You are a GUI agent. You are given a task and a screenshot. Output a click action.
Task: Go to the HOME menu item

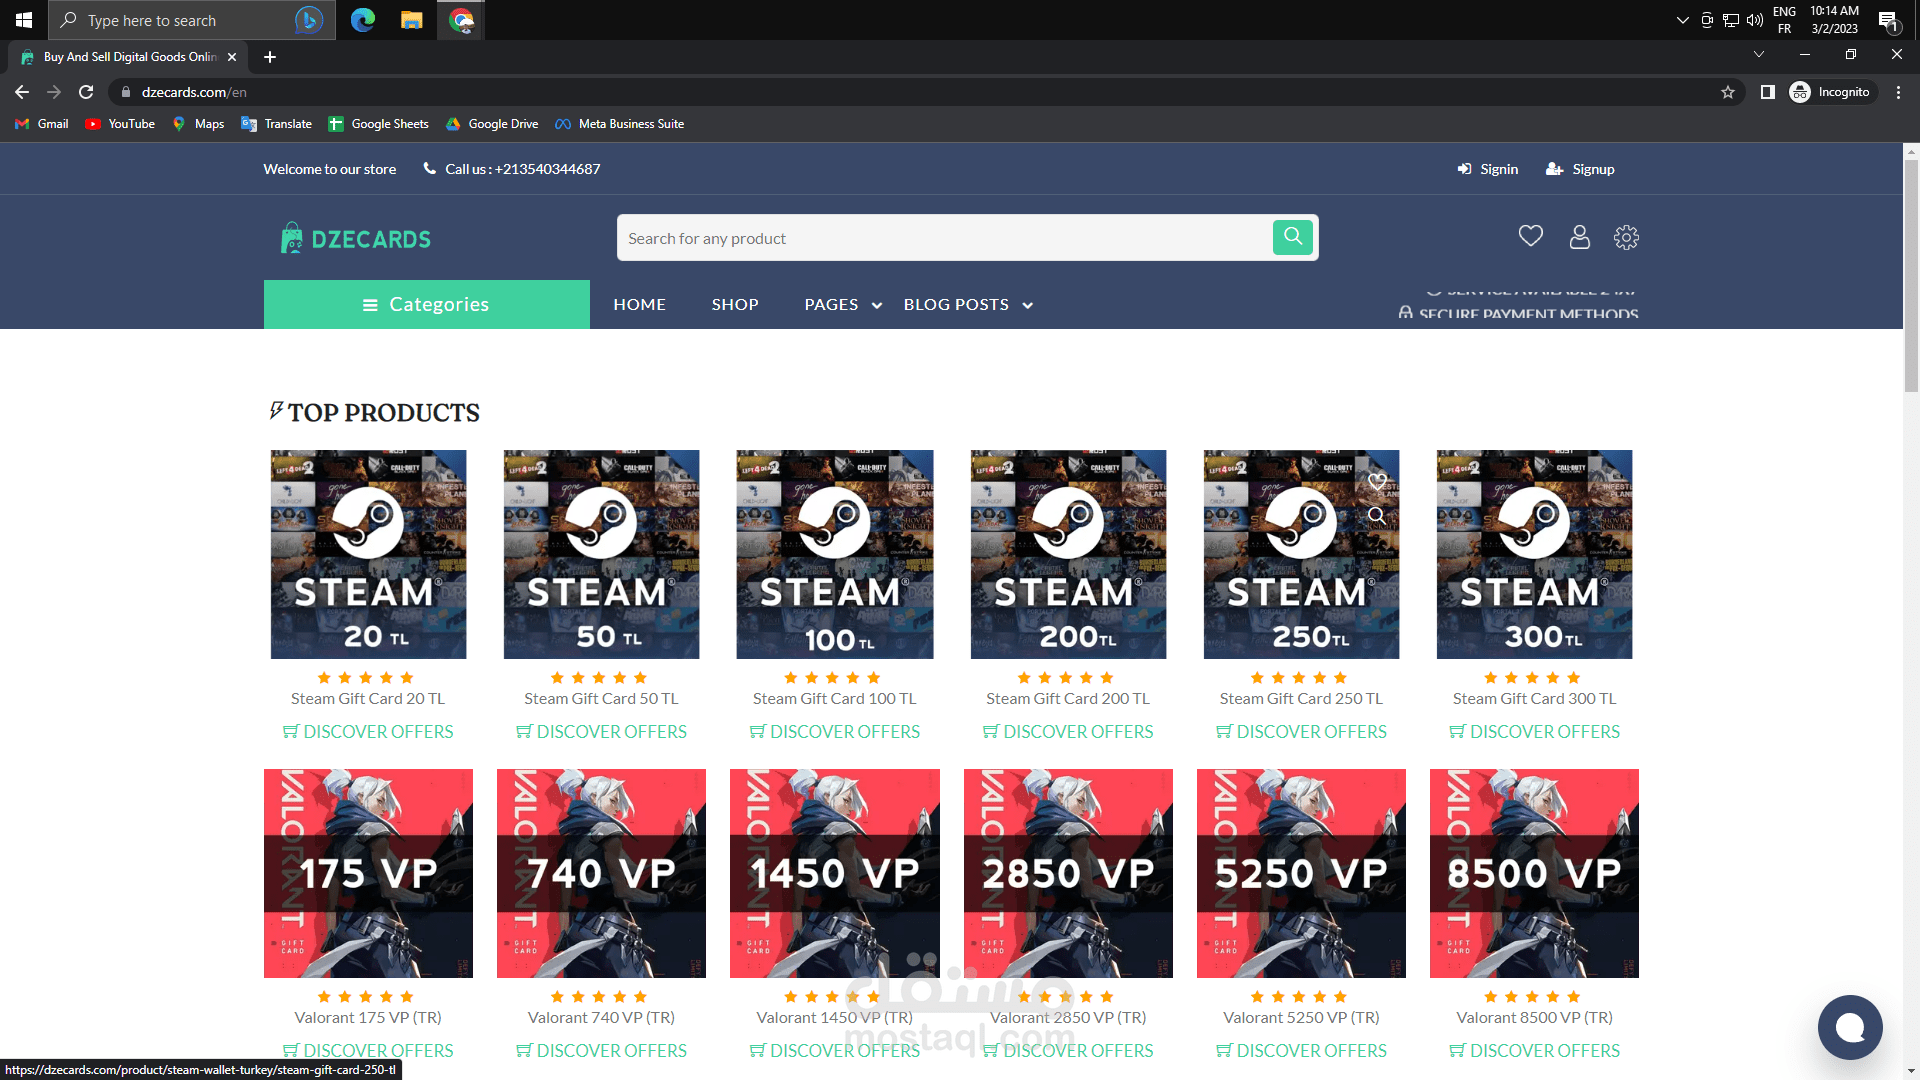[x=640, y=304]
